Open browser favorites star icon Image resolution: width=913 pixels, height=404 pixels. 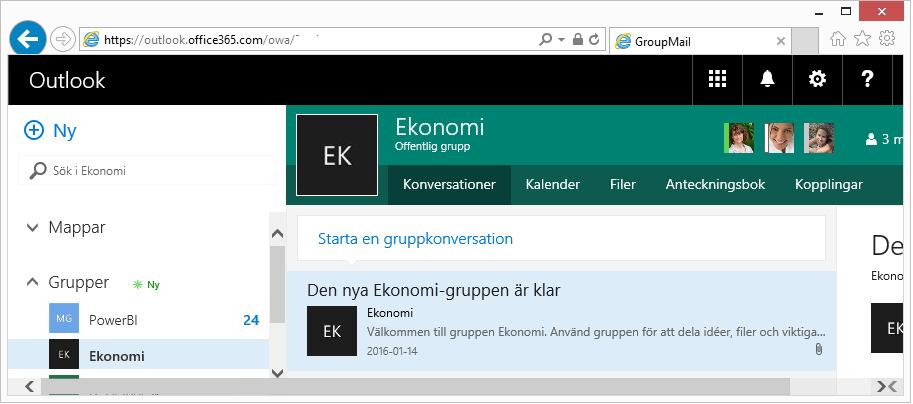pyautogui.click(x=862, y=38)
